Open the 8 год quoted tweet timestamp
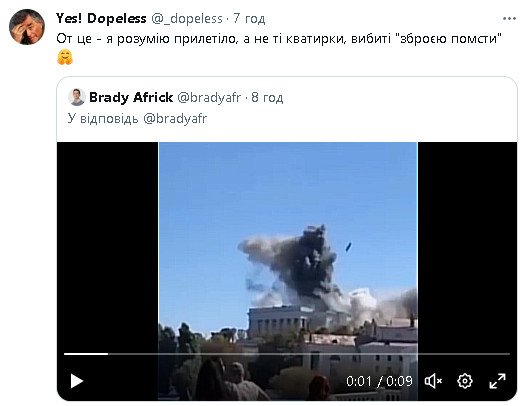The image size is (524, 406). 267,98
